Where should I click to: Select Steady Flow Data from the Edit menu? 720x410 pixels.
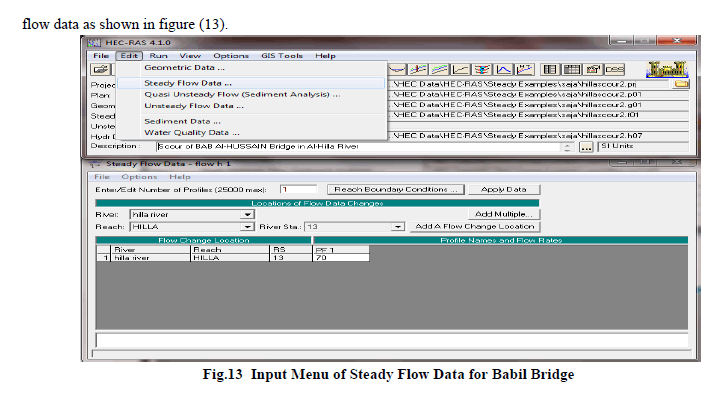pyautogui.click(x=188, y=82)
